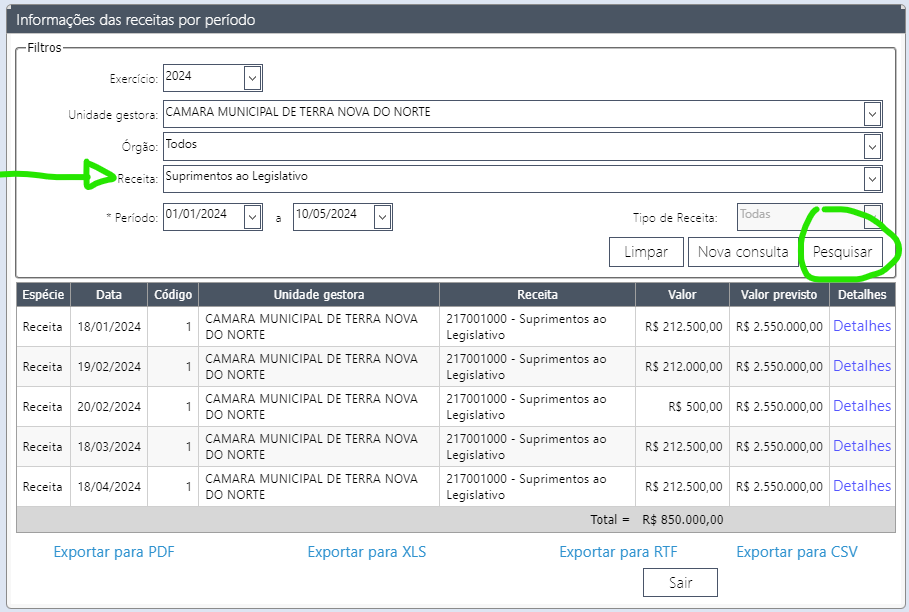This screenshot has width=909, height=612.
Task: Click the Data column header
Action: pyautogui.click(x=108, y=295)
